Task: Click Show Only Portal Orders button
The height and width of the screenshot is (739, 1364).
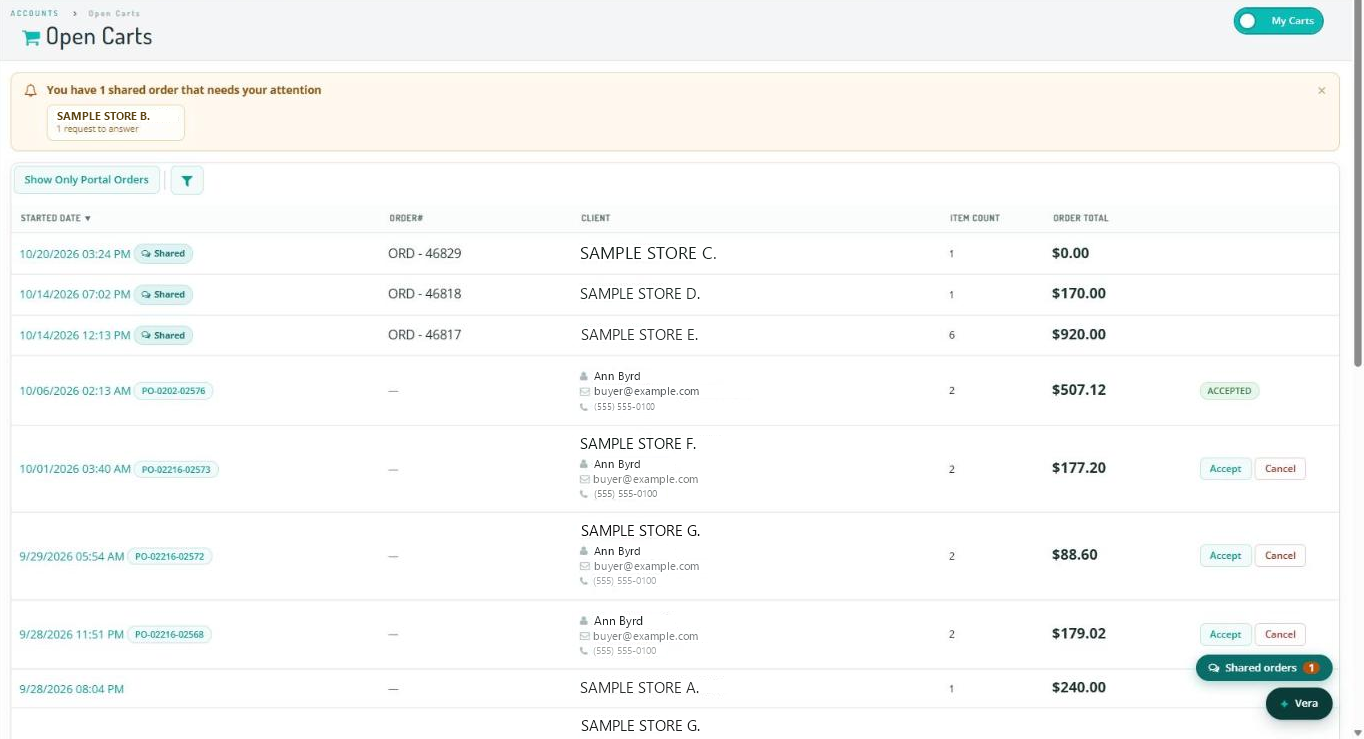Action: tap(86, 180)
